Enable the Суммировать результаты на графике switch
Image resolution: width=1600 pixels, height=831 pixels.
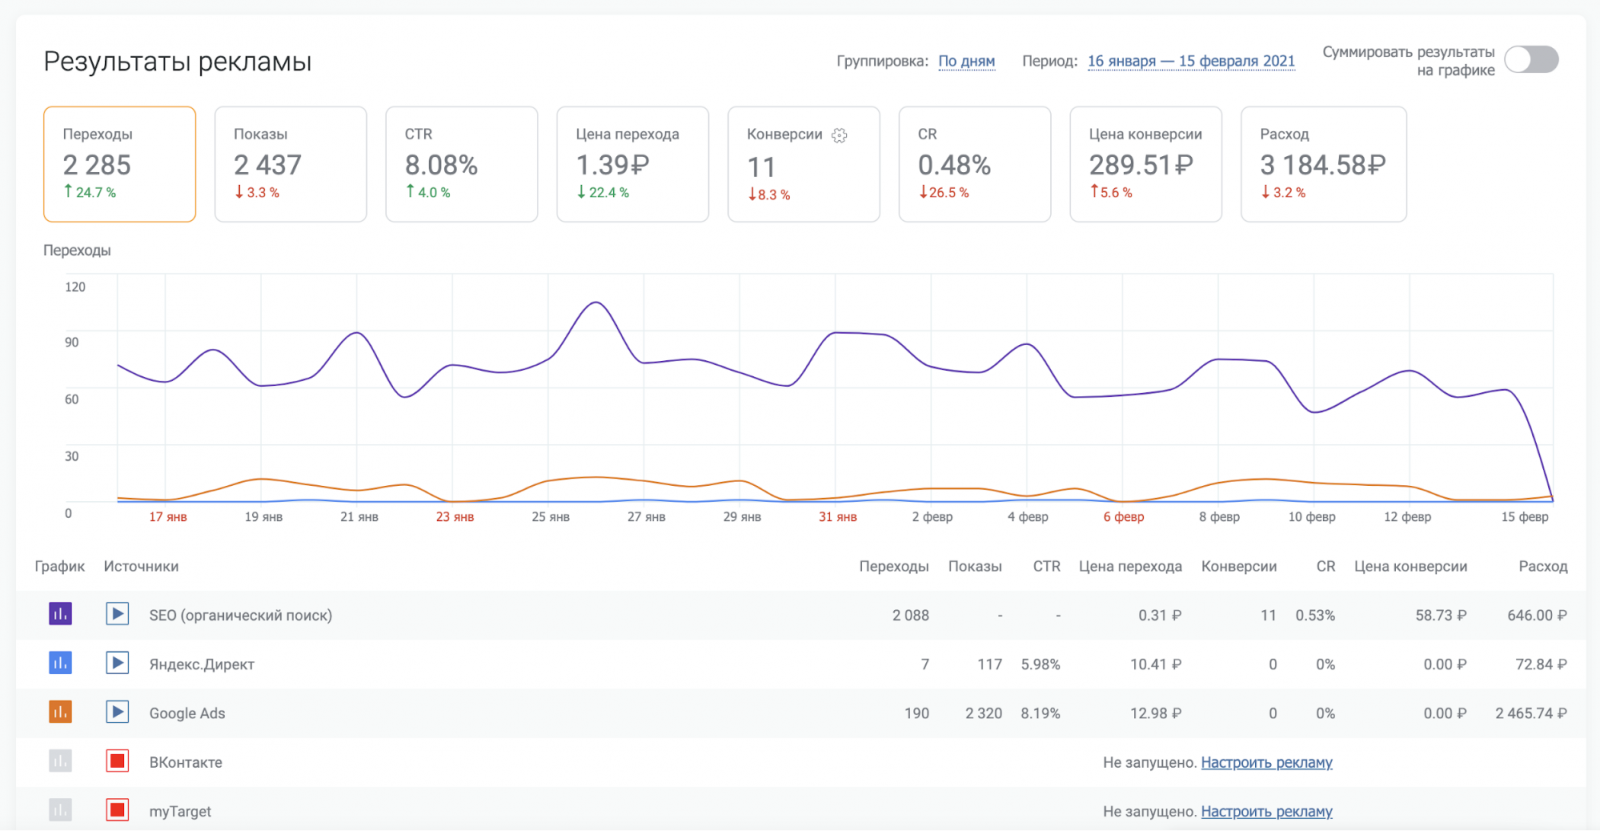click(1531, 60)
